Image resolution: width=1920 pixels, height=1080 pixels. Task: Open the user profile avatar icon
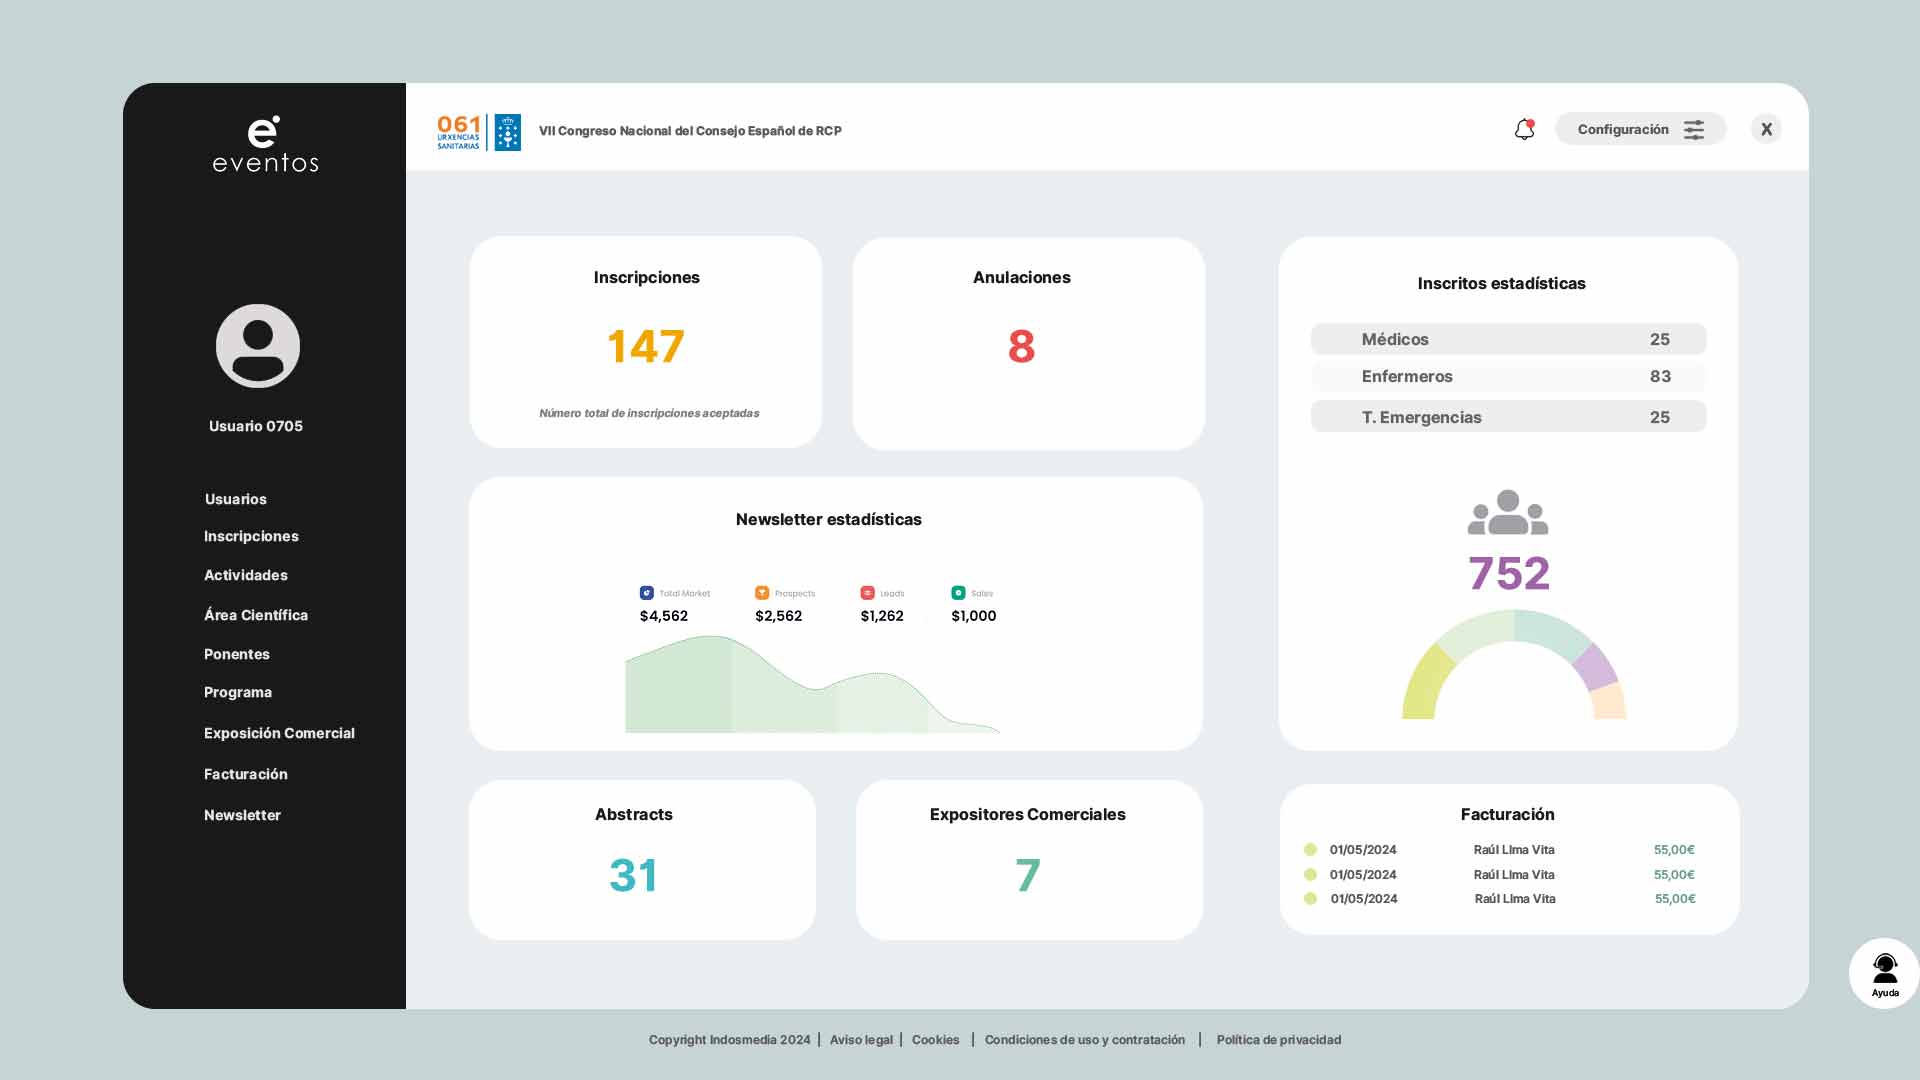(257, 345)
